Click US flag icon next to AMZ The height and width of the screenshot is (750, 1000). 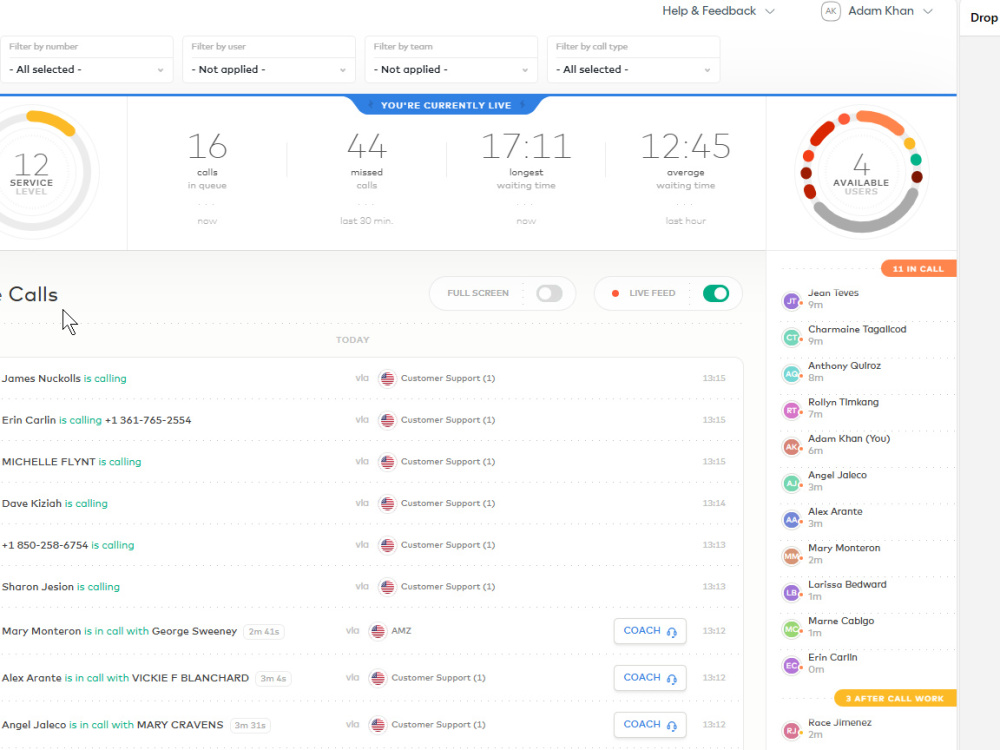[378, 631]
